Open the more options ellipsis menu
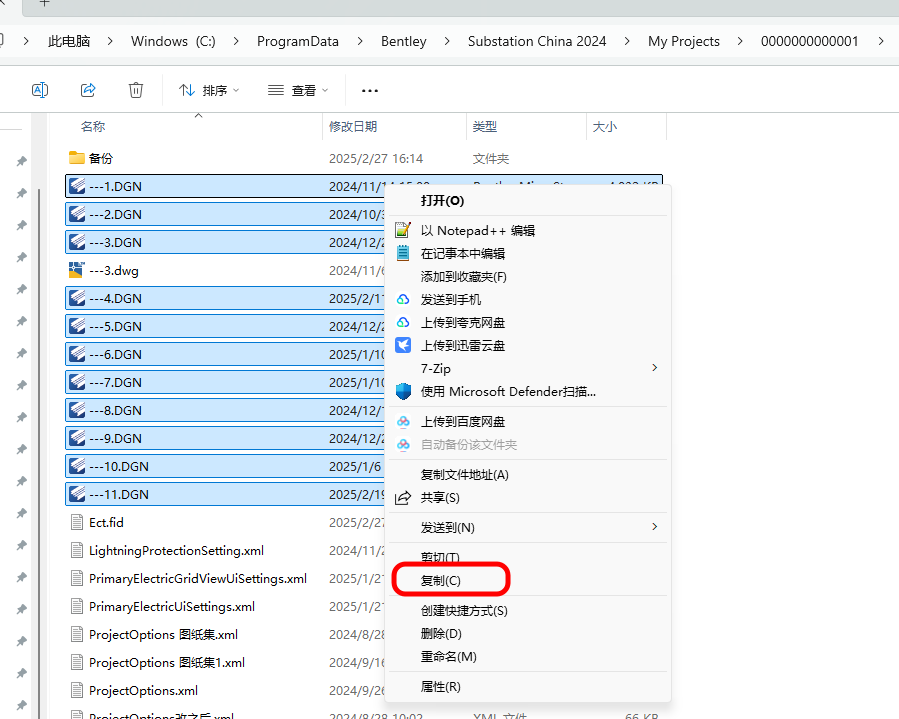This screenshot has width=899, height=719. (370, 91)
